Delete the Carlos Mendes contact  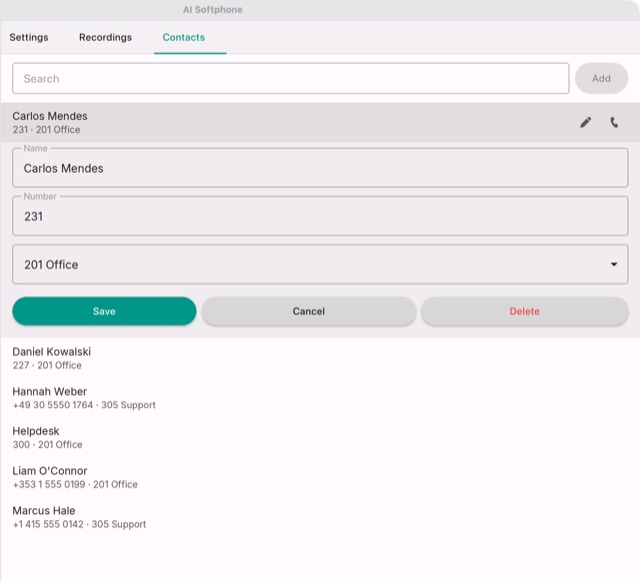(x=524, y=311)
